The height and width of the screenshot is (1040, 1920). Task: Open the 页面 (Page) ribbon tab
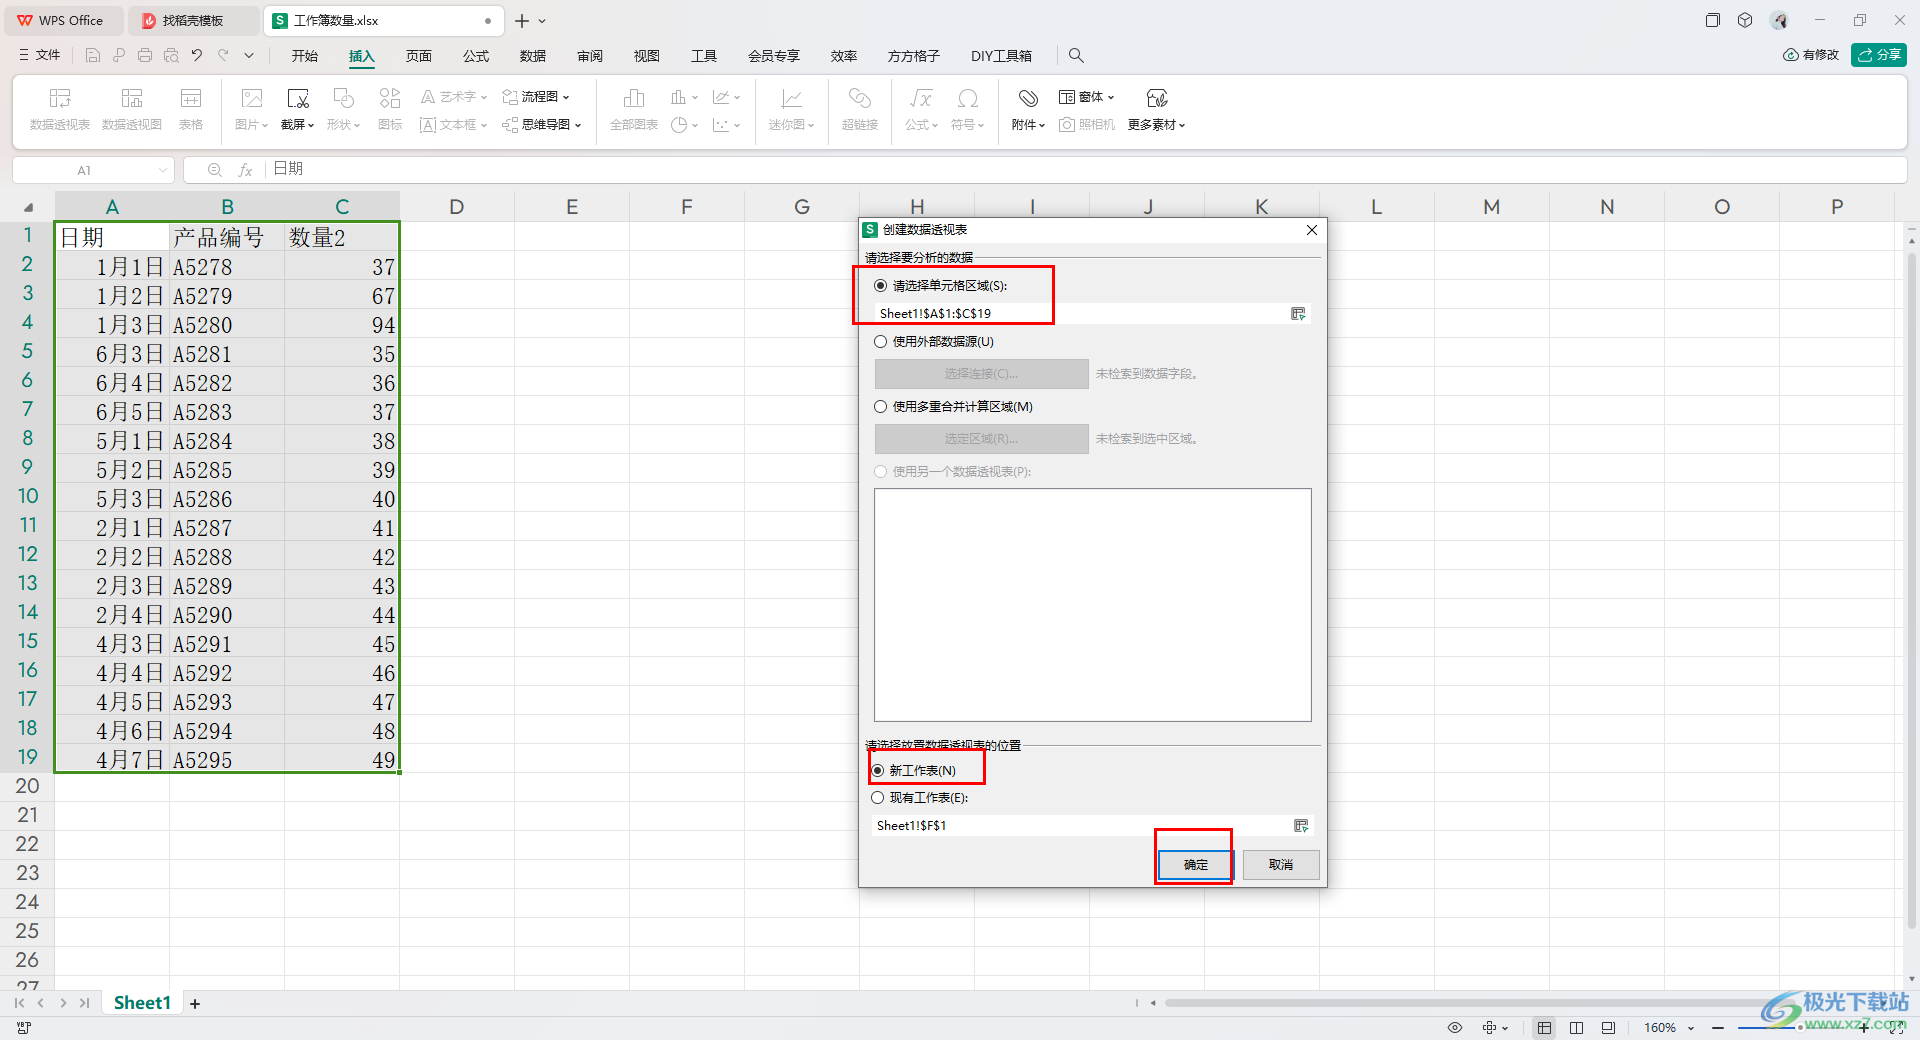point(419,56)
